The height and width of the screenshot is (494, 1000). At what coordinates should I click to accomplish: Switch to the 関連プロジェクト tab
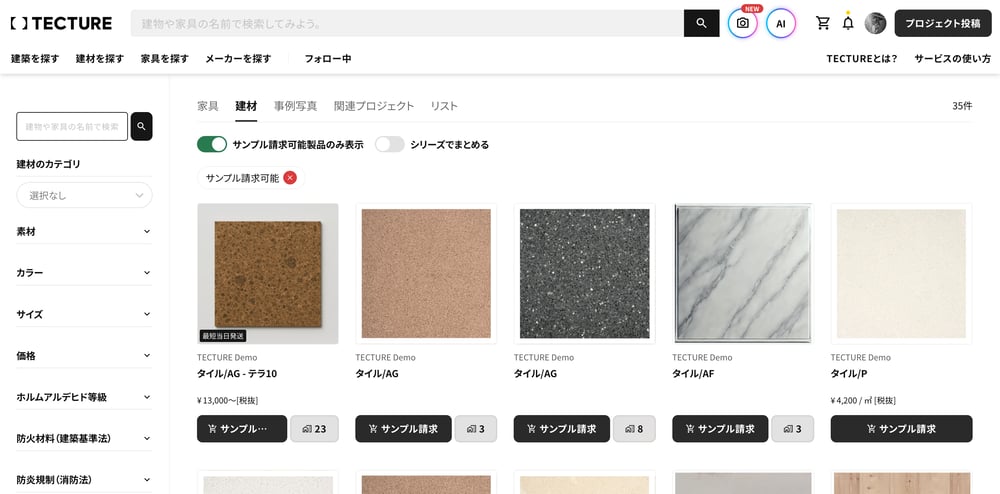click(x=374, y=106)
